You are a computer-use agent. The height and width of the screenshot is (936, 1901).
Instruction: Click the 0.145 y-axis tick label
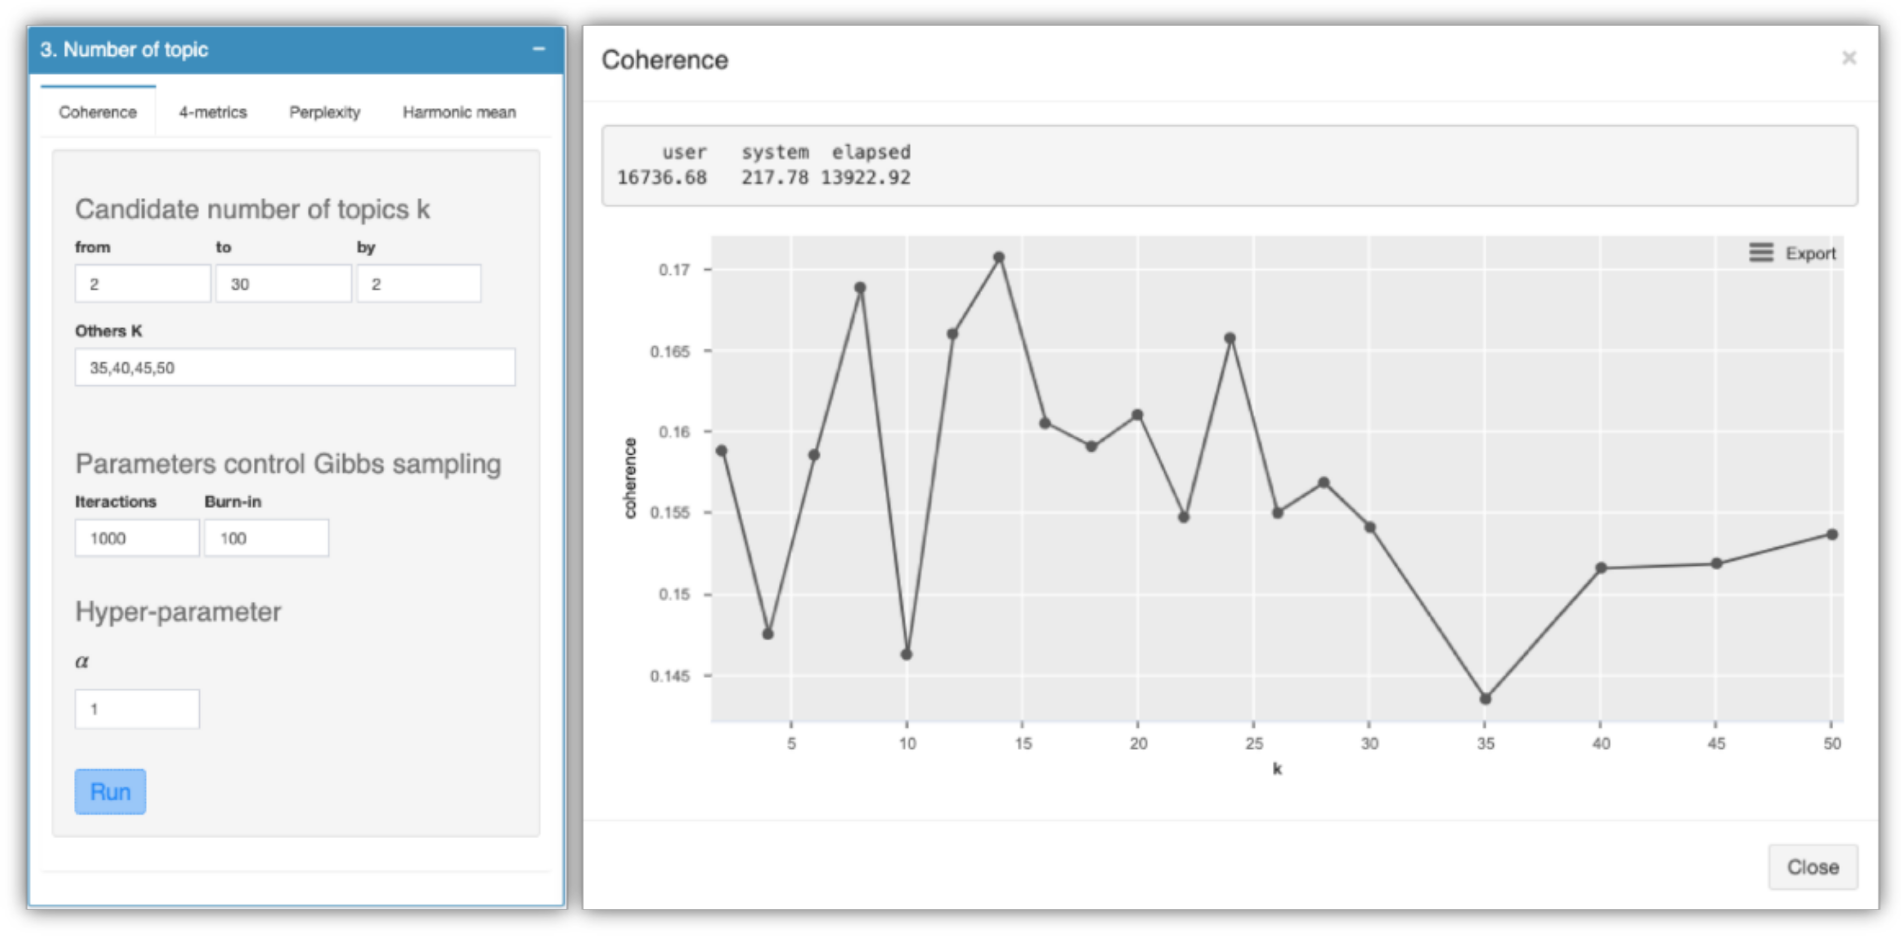670,676
